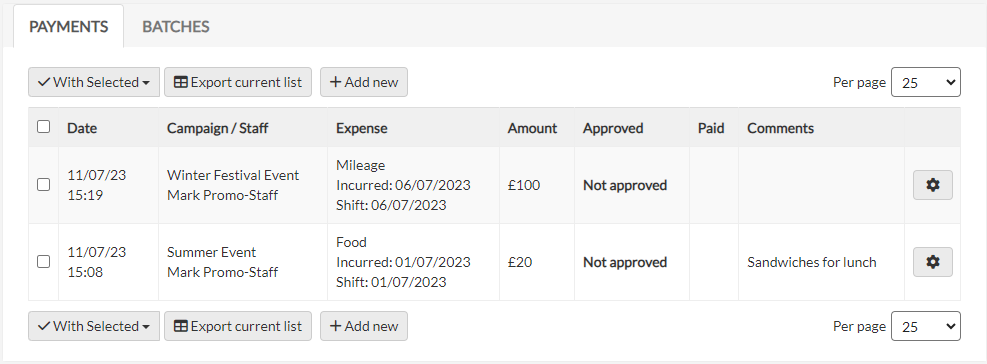
Task: Click the Date column header
Action: pos(82,128)
